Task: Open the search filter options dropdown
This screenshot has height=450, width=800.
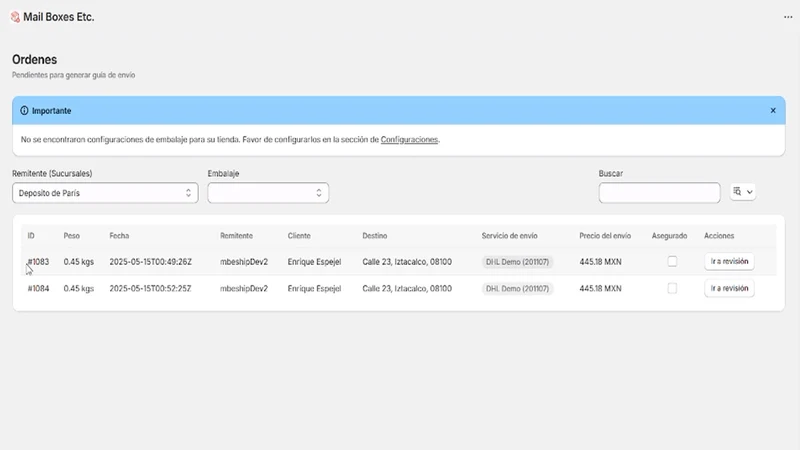Action: pos(743,192)
